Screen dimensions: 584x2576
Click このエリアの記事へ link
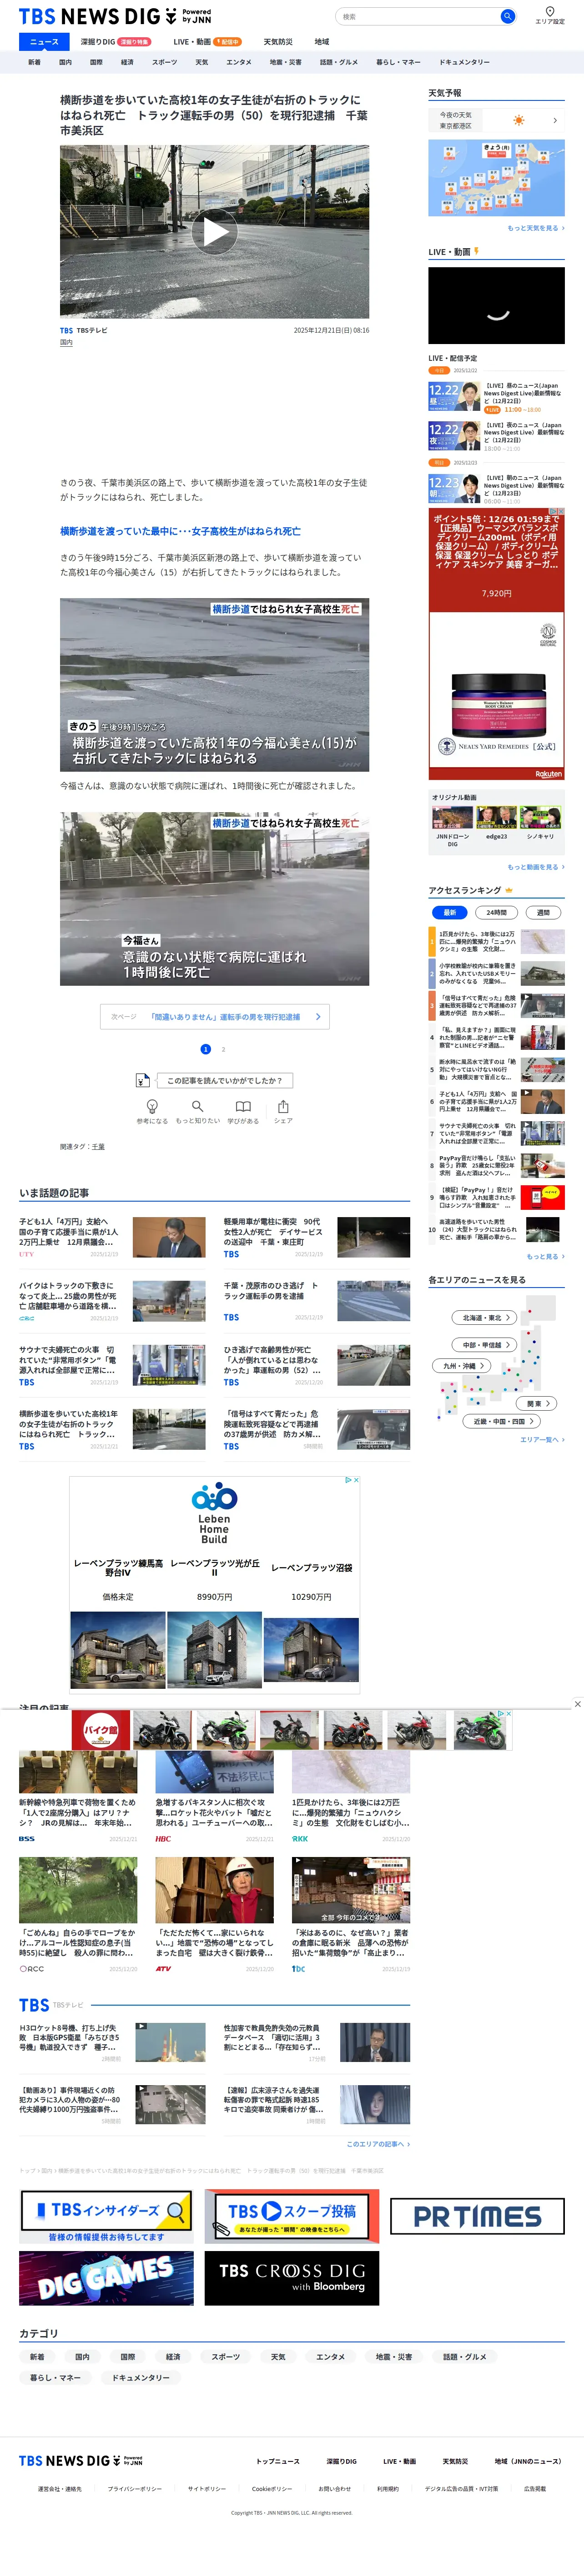(378, 2144)
